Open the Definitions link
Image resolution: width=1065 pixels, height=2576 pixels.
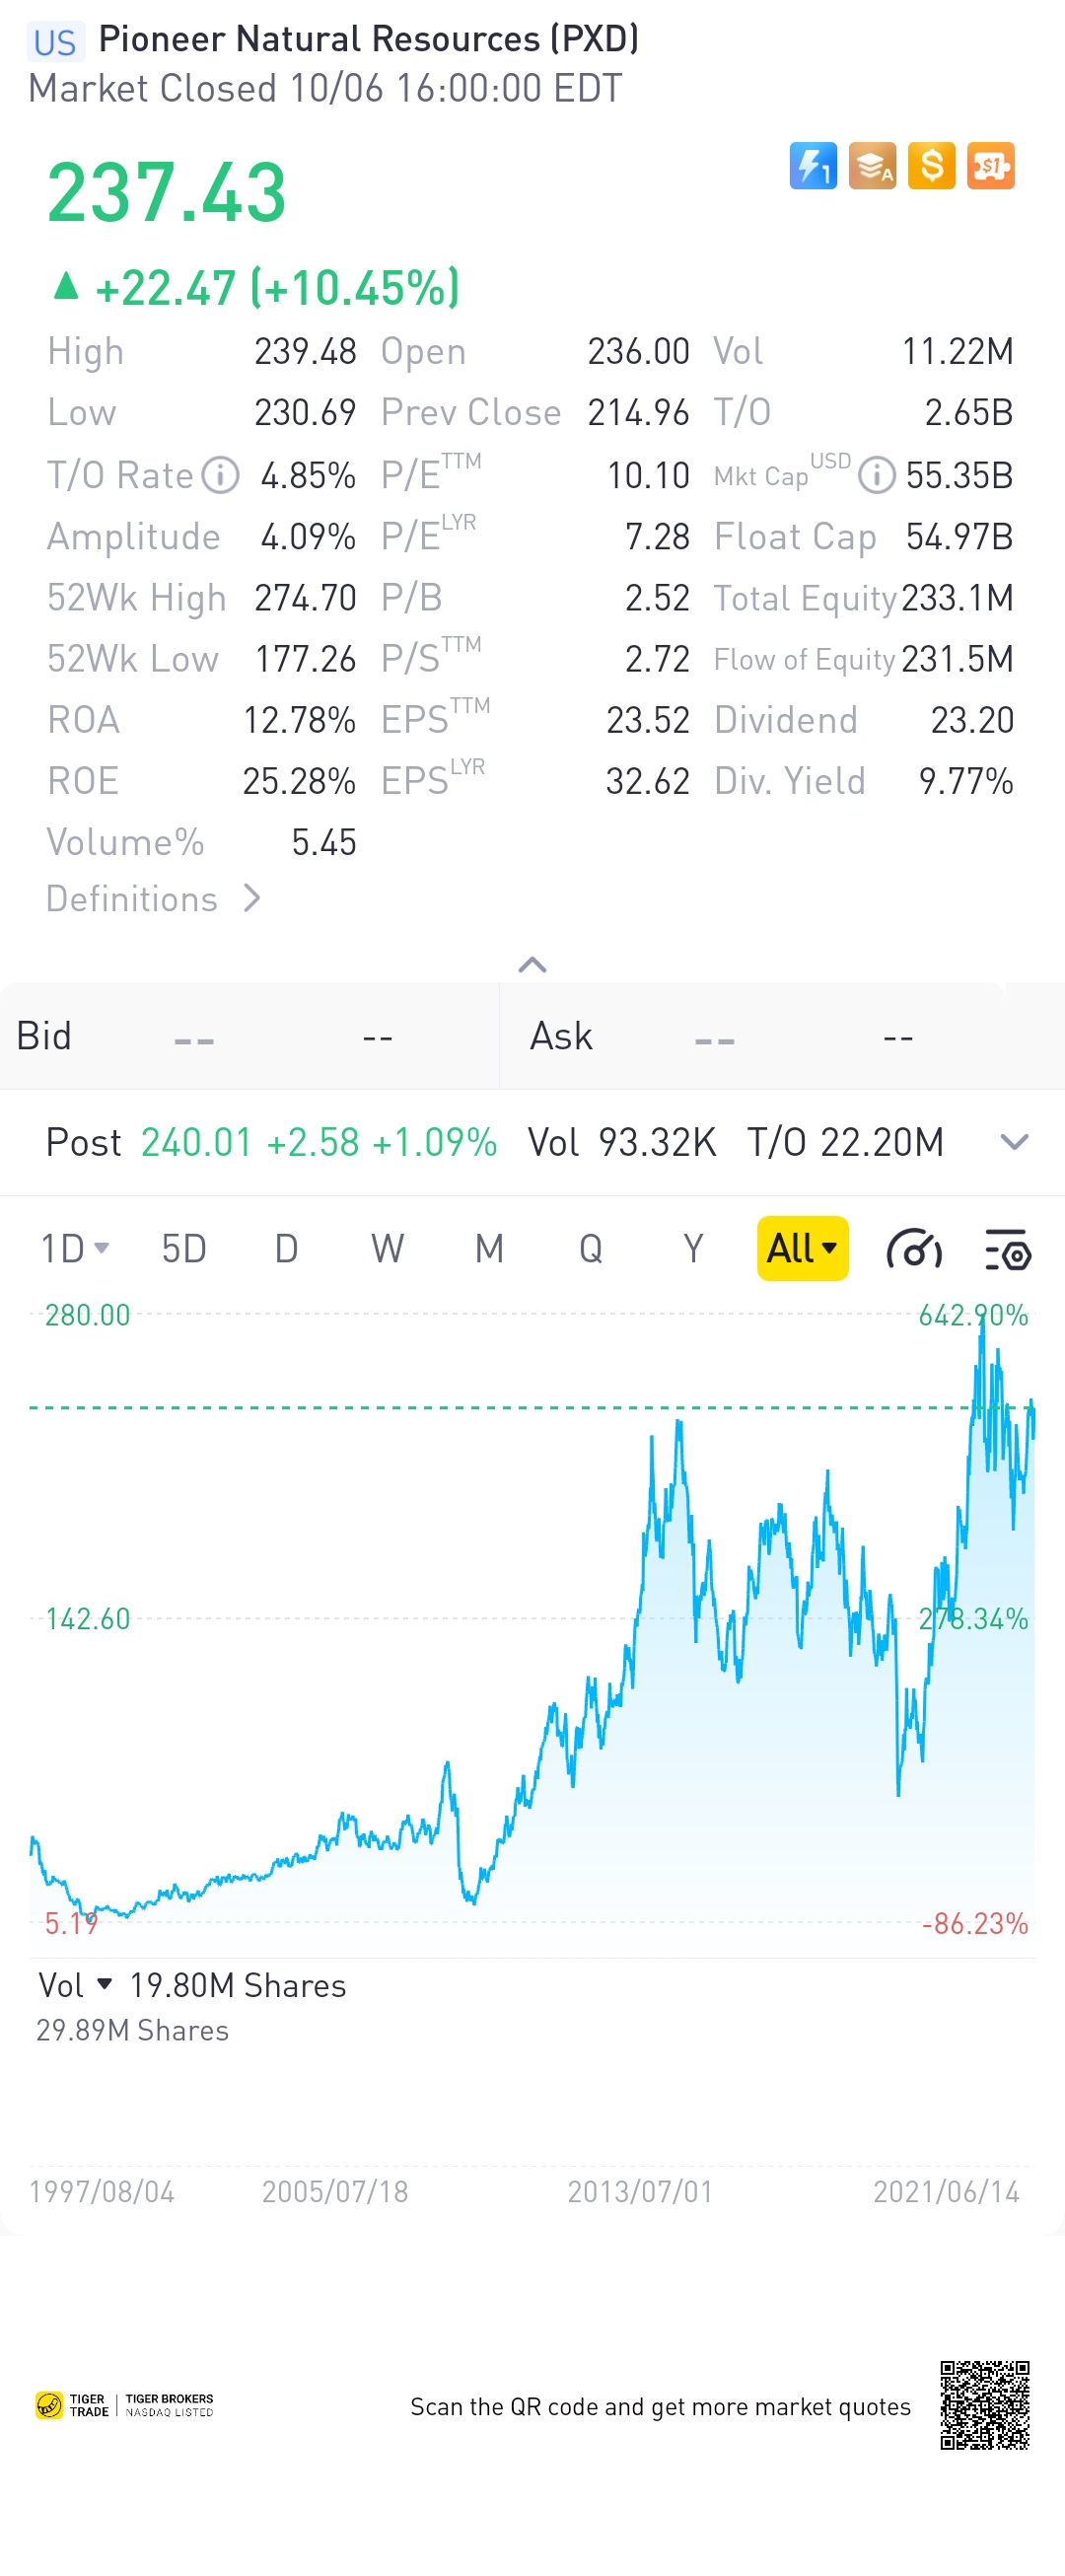click(153, 899)
